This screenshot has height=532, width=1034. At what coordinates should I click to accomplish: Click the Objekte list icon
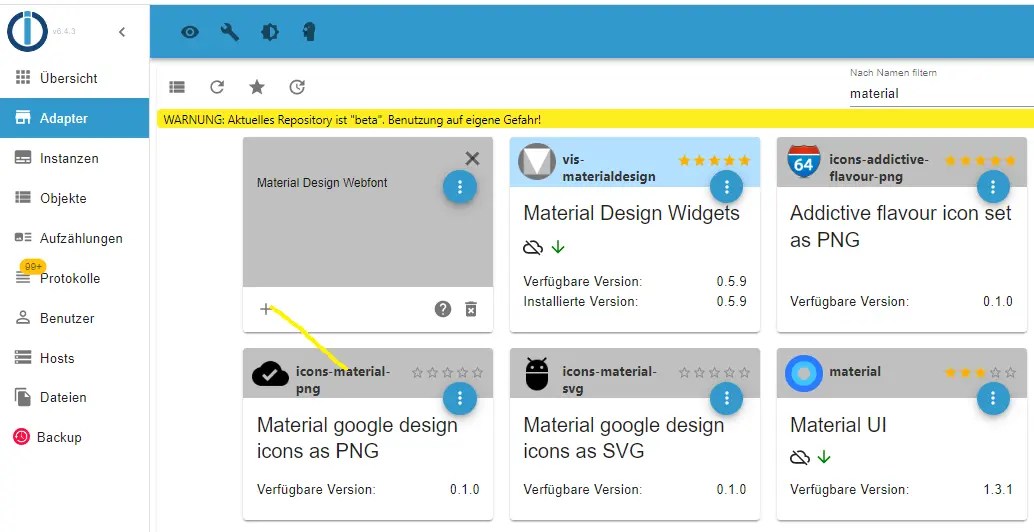click(23, 197)
